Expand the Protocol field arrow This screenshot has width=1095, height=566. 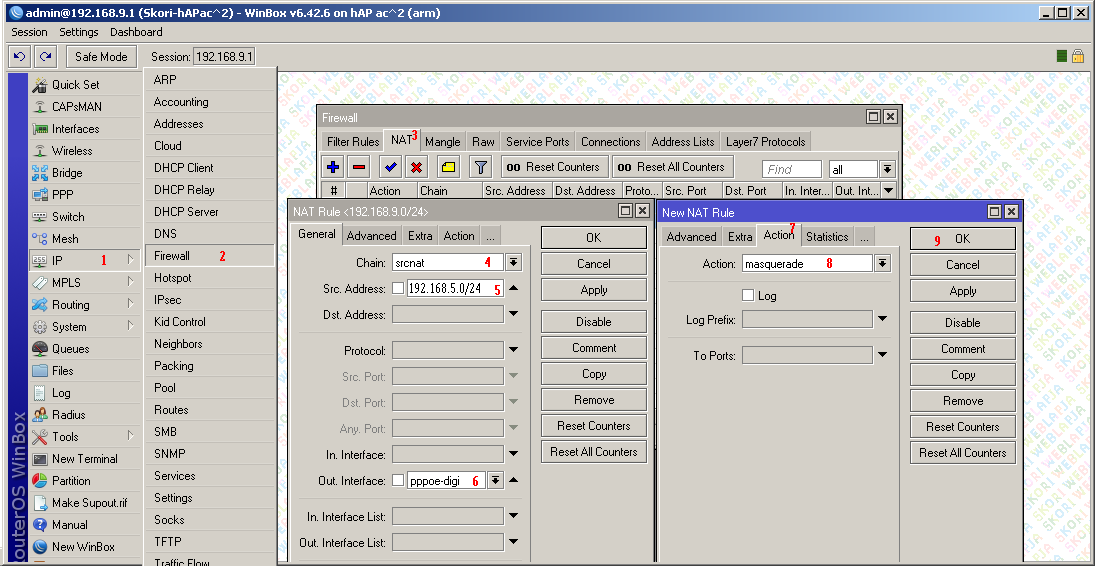point(513,351)
